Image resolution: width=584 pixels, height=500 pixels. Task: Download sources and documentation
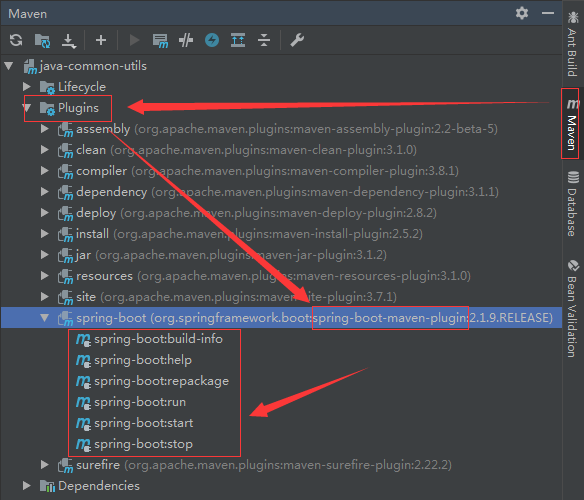69,41
